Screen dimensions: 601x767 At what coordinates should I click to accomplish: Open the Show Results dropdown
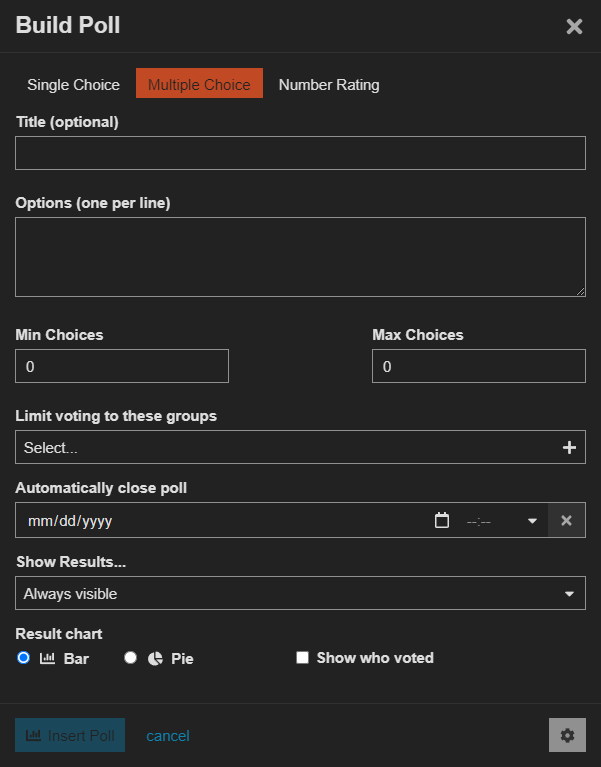(300, 593)
